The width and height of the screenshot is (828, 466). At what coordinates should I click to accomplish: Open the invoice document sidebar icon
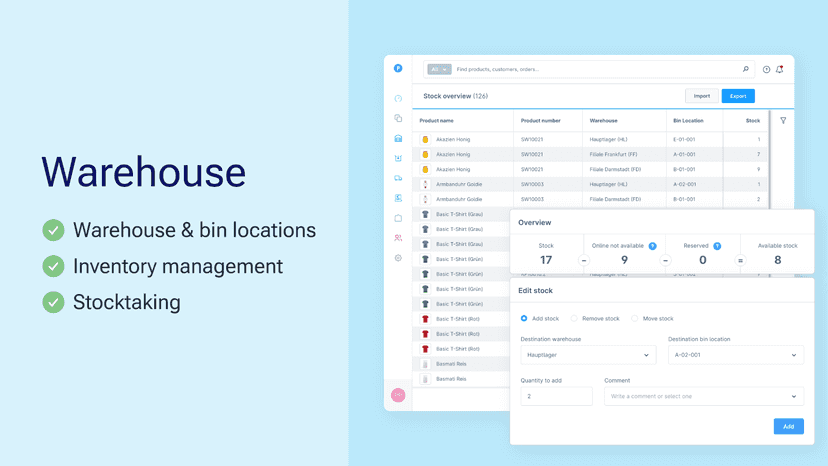point(398,198)
